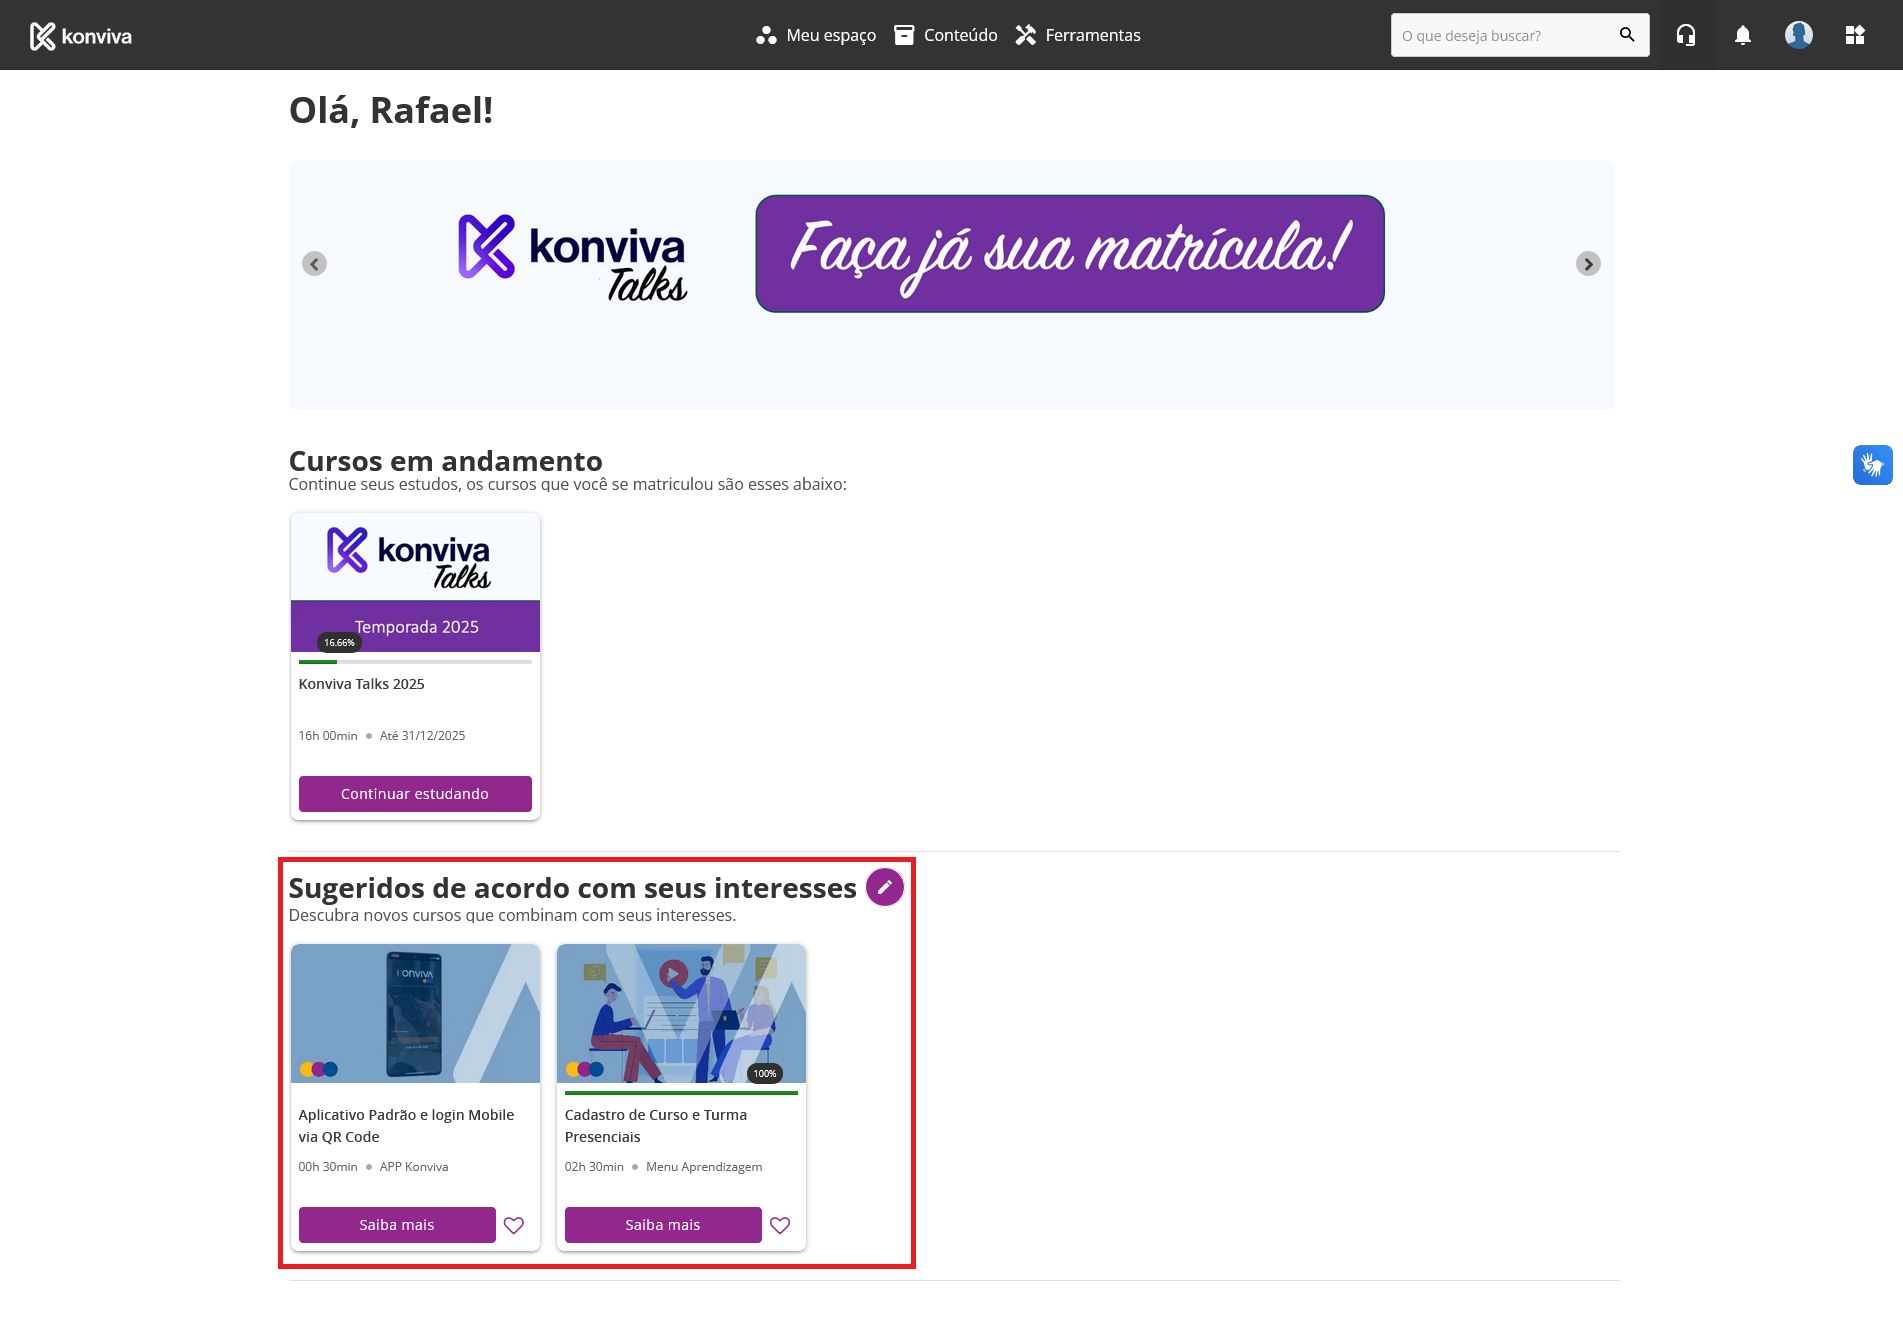Open notifications bell
Screen dimensions: 1903x1323
point(1743,35)
